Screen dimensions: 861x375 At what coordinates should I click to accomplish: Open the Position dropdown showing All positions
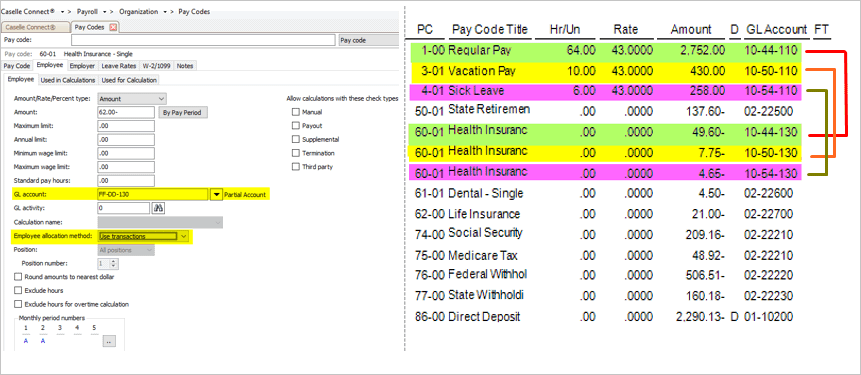[x=126, y=250]
